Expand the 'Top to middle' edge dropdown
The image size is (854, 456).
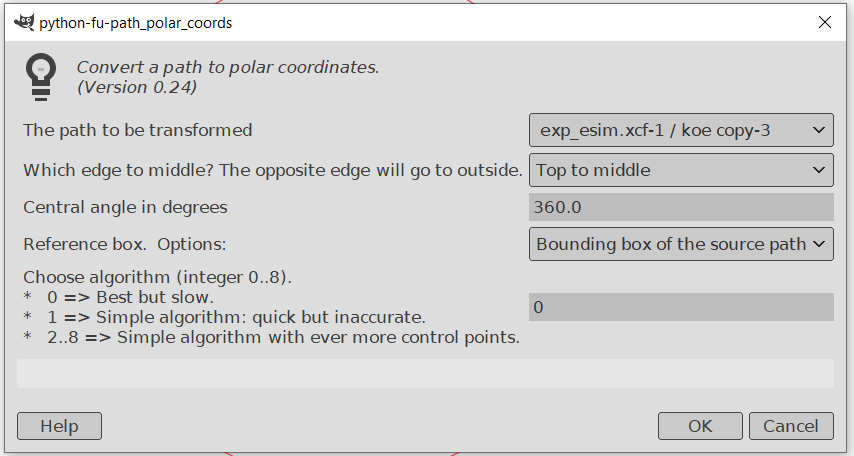pyautogui.click(x=680, y=170)
